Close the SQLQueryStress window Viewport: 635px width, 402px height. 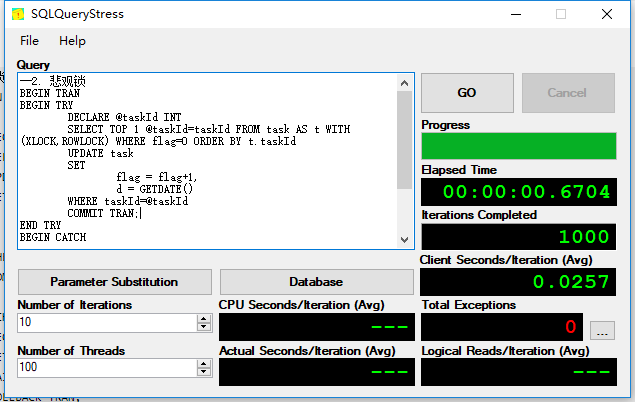[607, 14]
